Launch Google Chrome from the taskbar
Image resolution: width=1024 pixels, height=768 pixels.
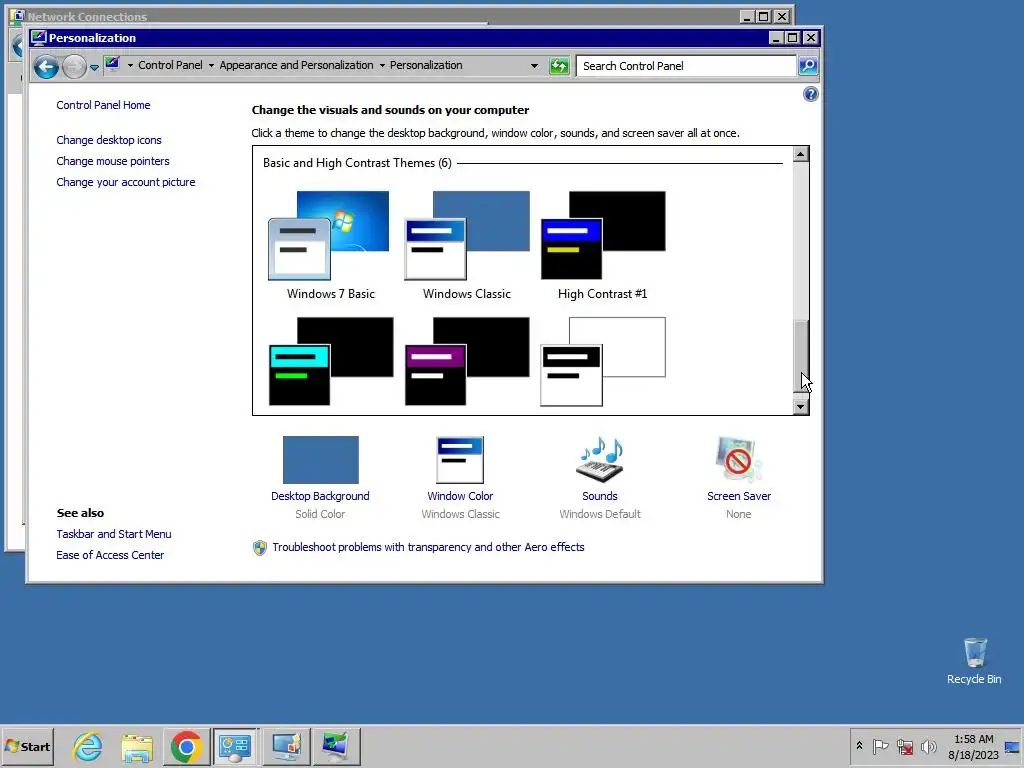186,746
